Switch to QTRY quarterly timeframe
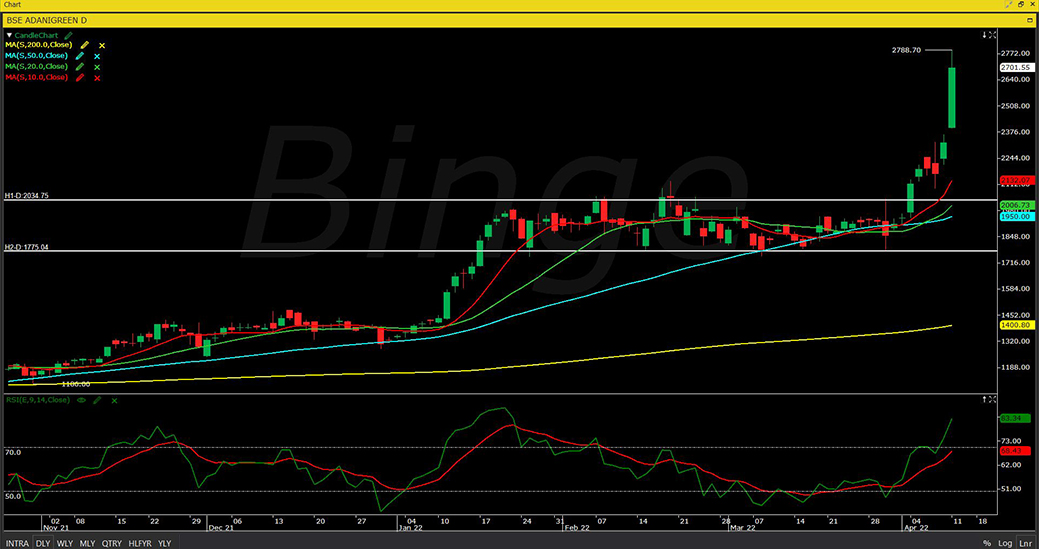 [x=113, y=543]
